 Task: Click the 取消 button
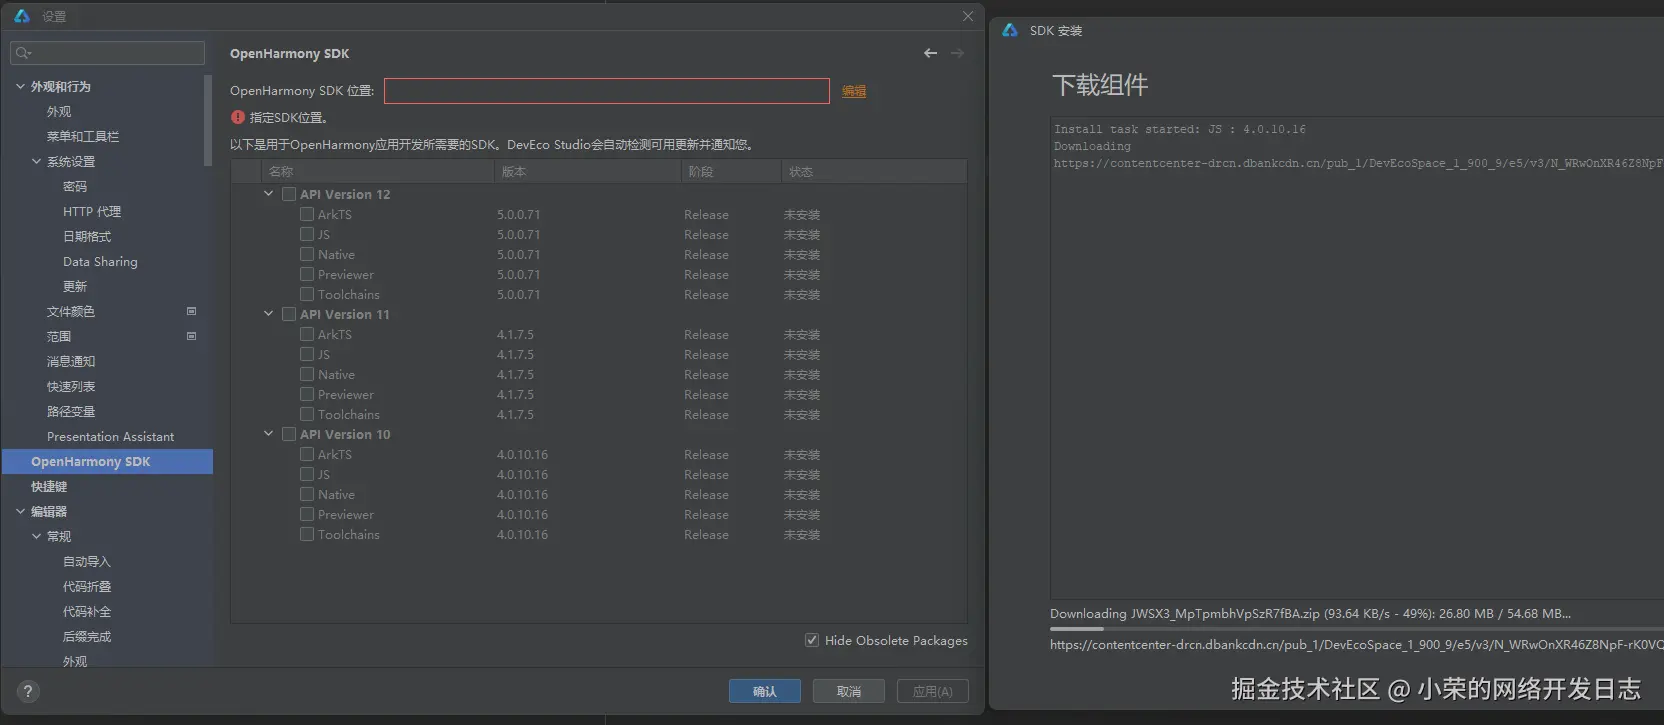pyautogui.click(x=849, y=691)
